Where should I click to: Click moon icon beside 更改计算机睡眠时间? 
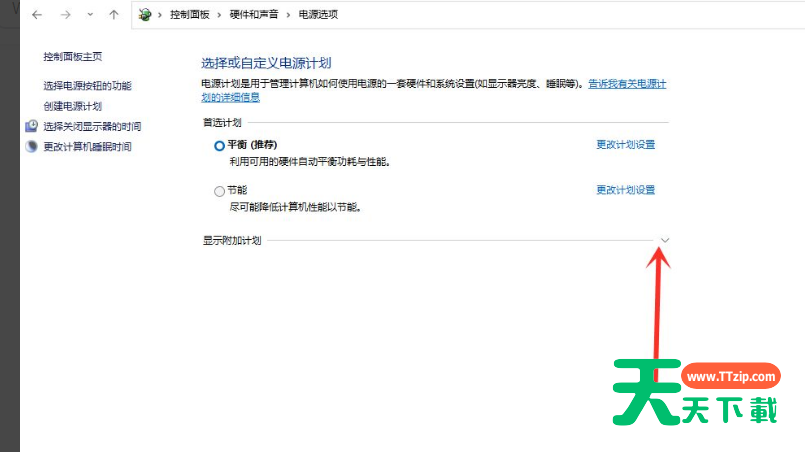tap(31, 146)
